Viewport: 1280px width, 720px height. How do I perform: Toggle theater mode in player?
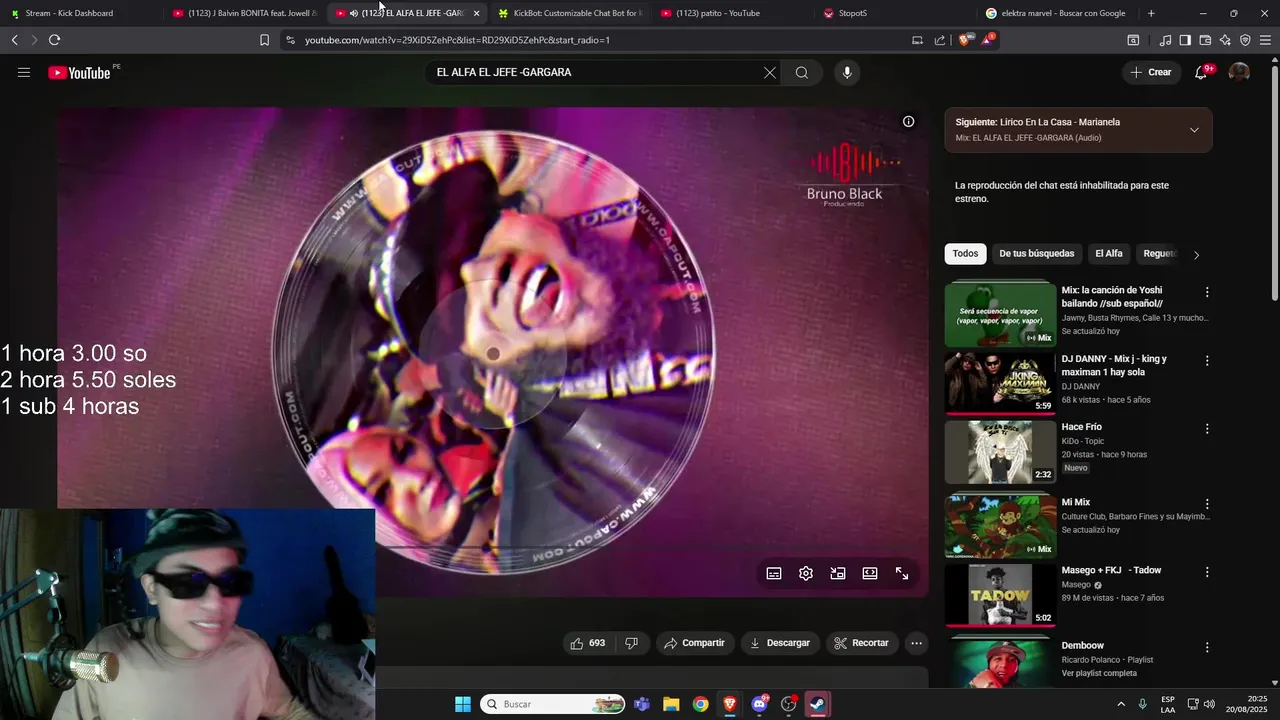pyautogui.click(x=870, y=573)
